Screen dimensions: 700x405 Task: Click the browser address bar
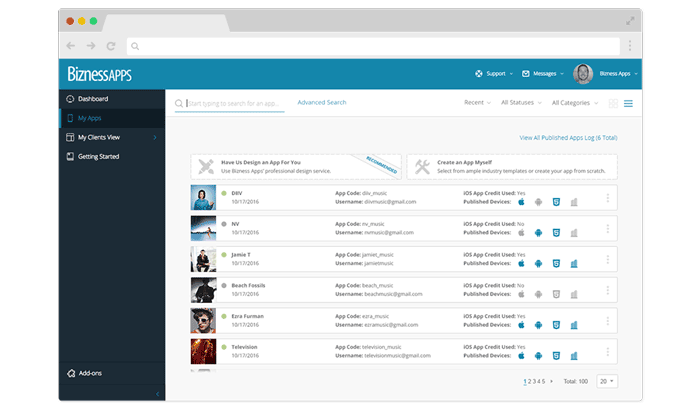coord(373,46)
